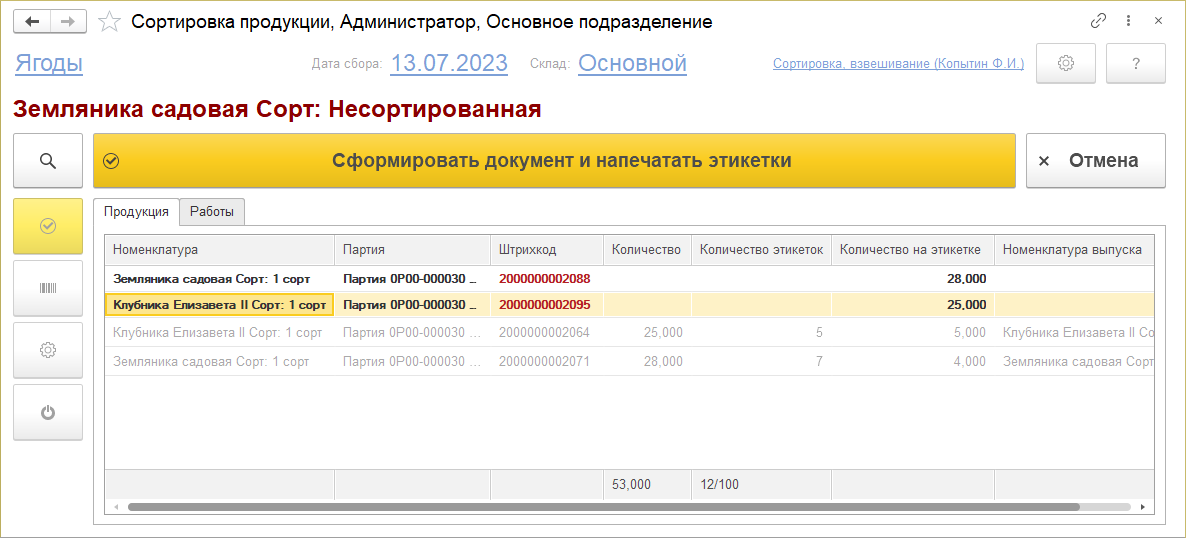The height and width of the screenshot is (538, 1186).
Task: Switch to the Продукция tab
Action: tap(136, 212)
